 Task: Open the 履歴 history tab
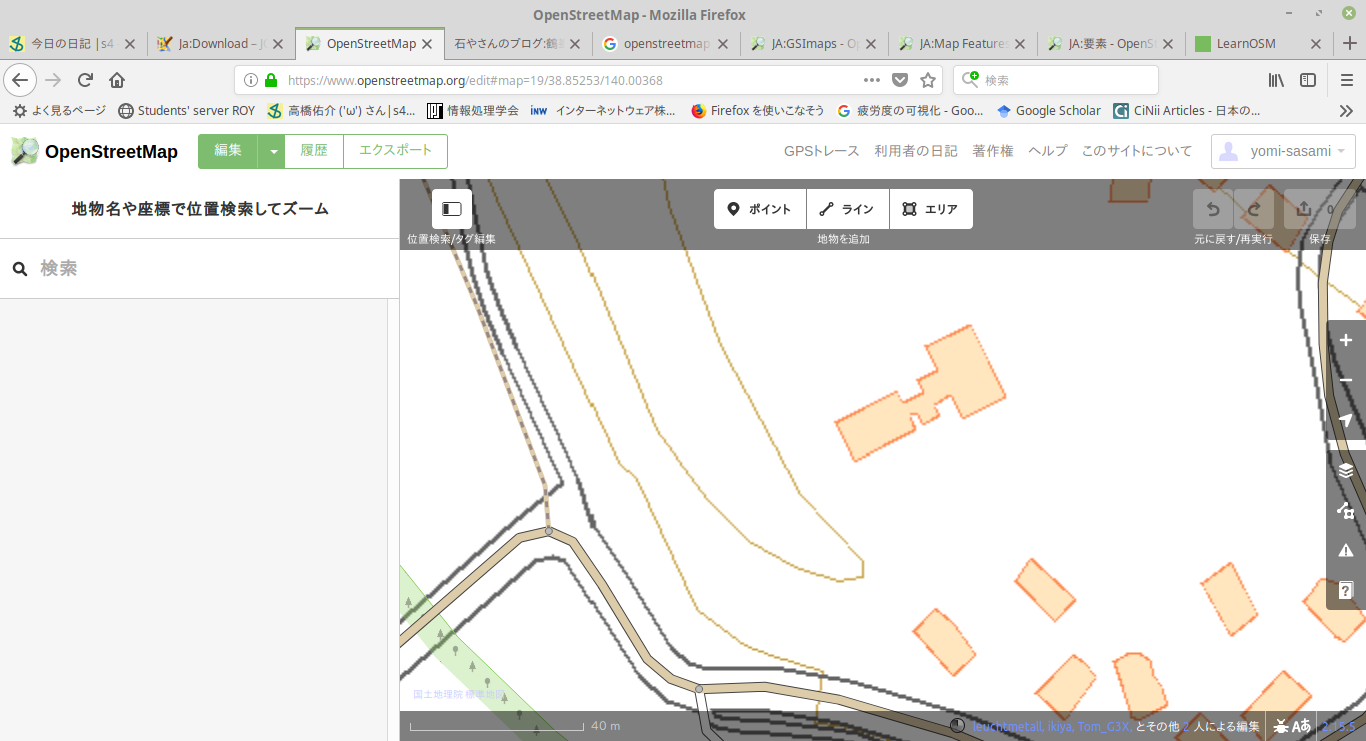coord(314,151)
